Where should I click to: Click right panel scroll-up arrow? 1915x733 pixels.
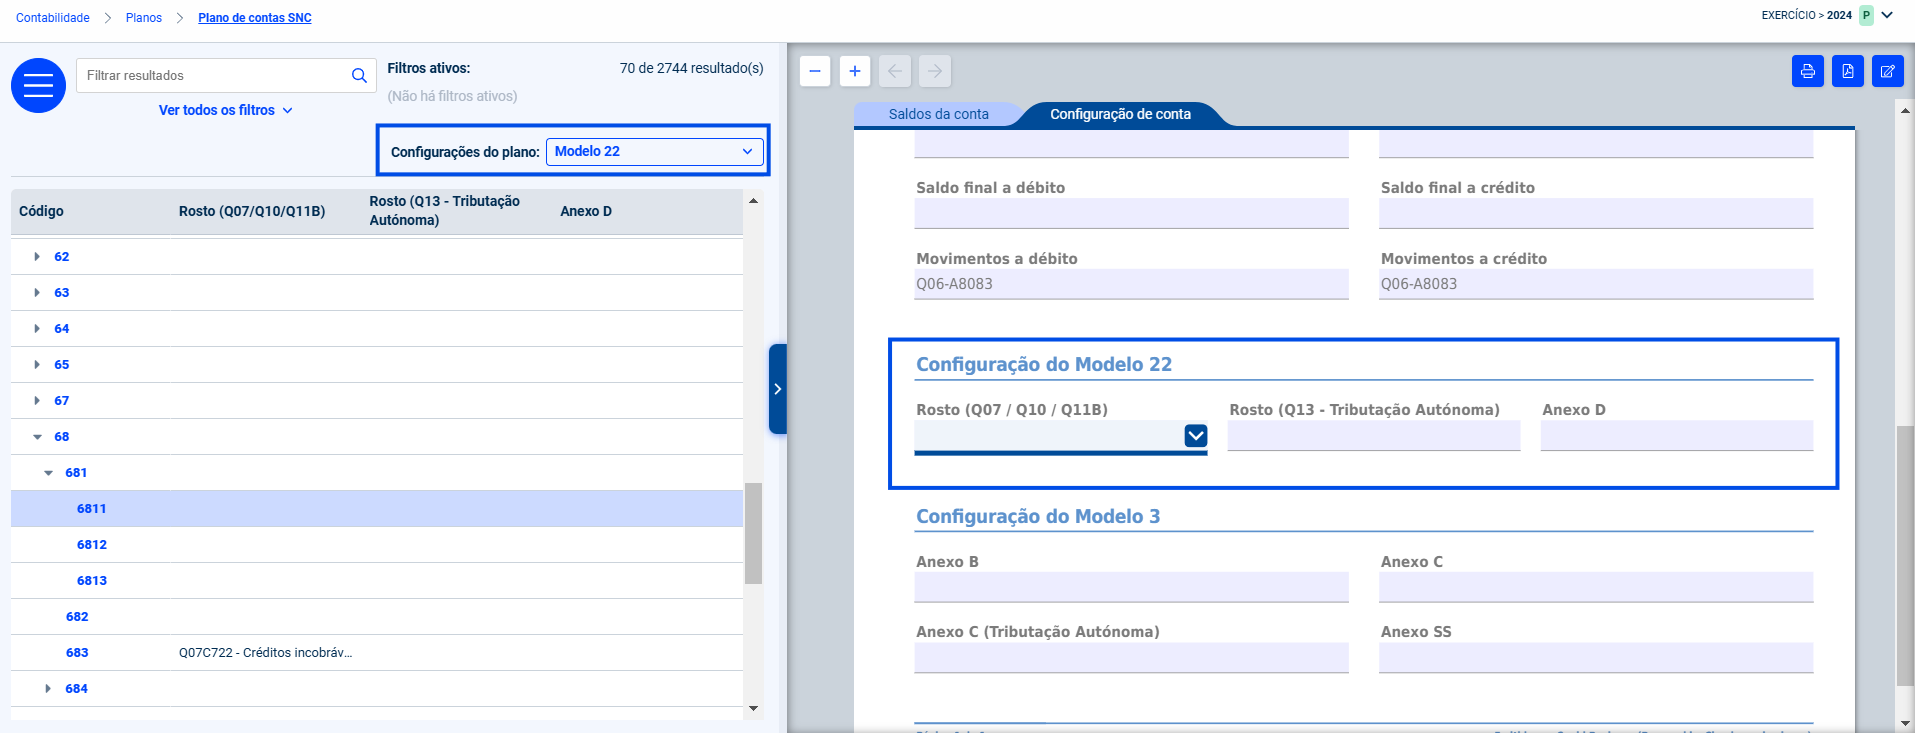1905,110
